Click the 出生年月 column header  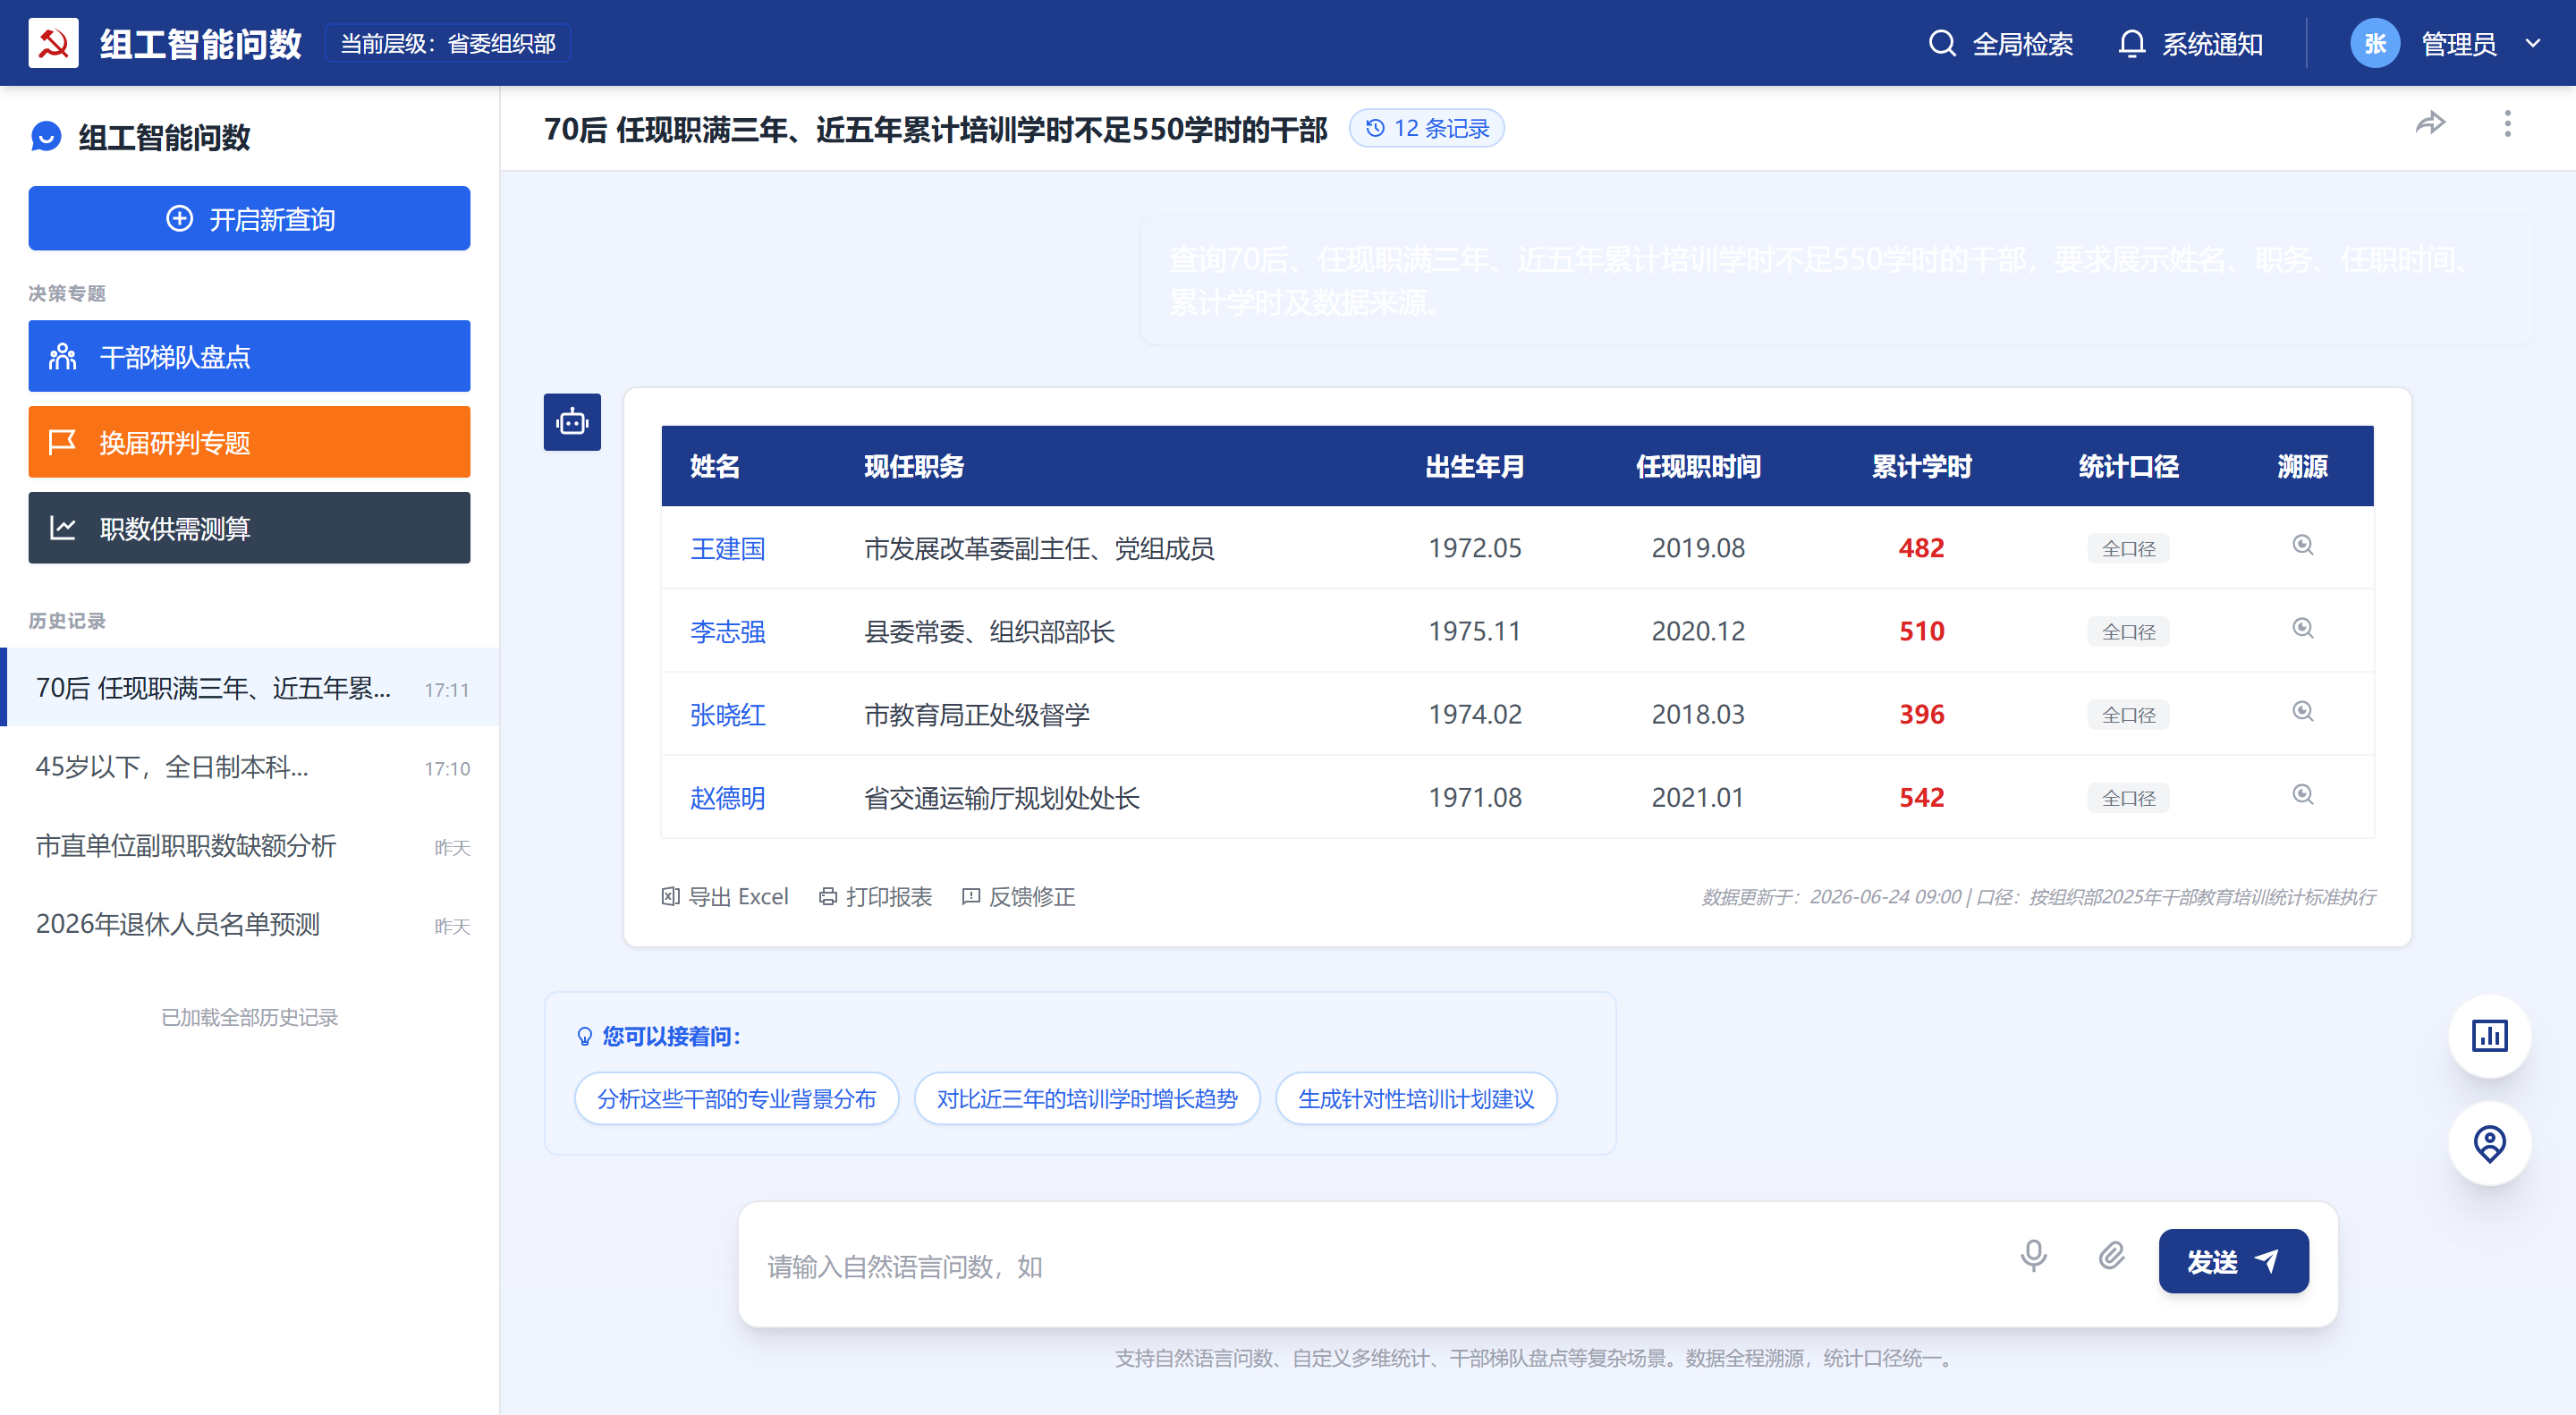pos(1475,466)
